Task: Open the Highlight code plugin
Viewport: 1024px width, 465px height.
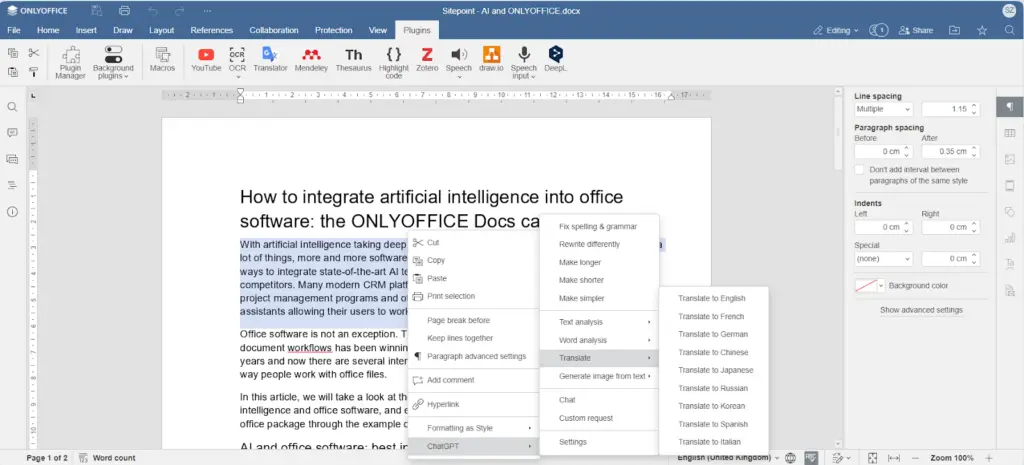Action: tap(394, 58)
